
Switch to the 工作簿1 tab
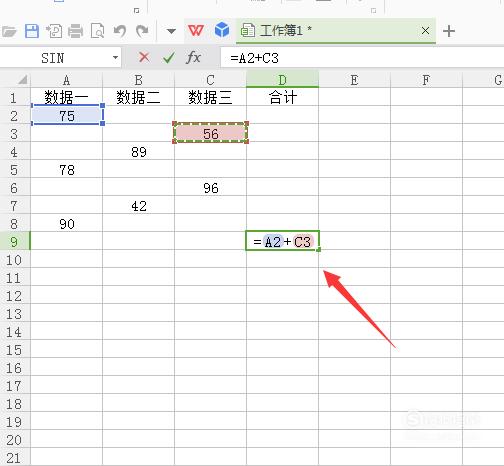click(x=336, y=31)
